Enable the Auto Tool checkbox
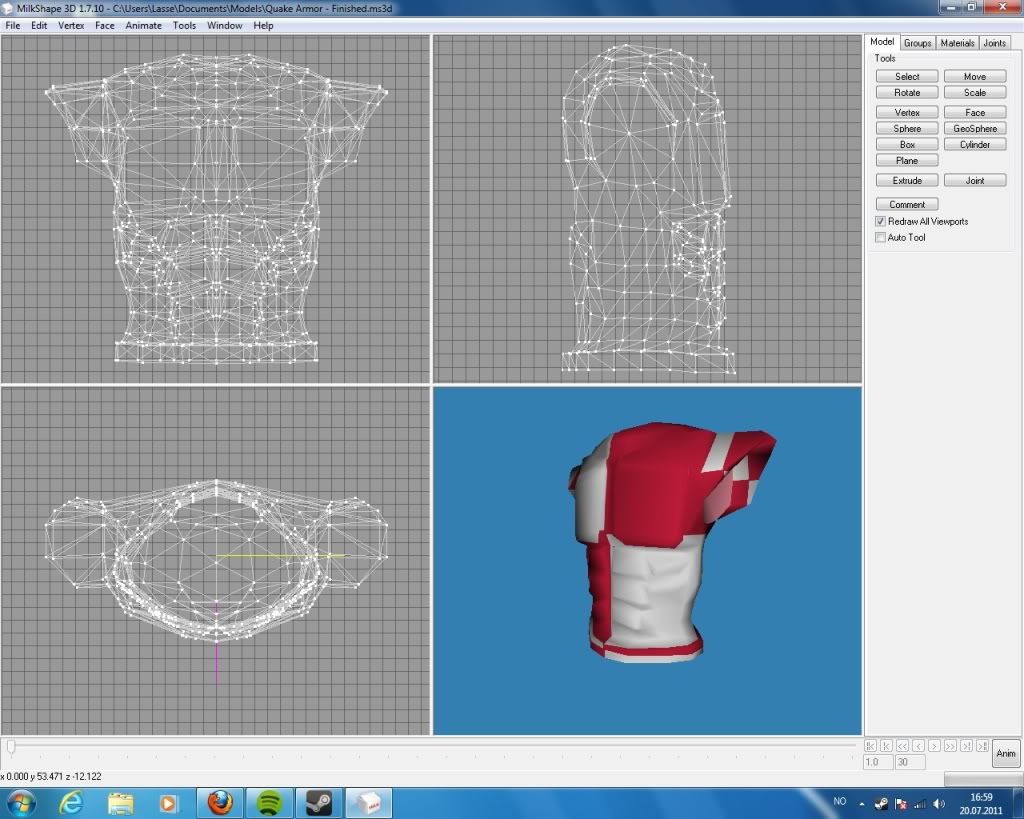 coord(880,238)
